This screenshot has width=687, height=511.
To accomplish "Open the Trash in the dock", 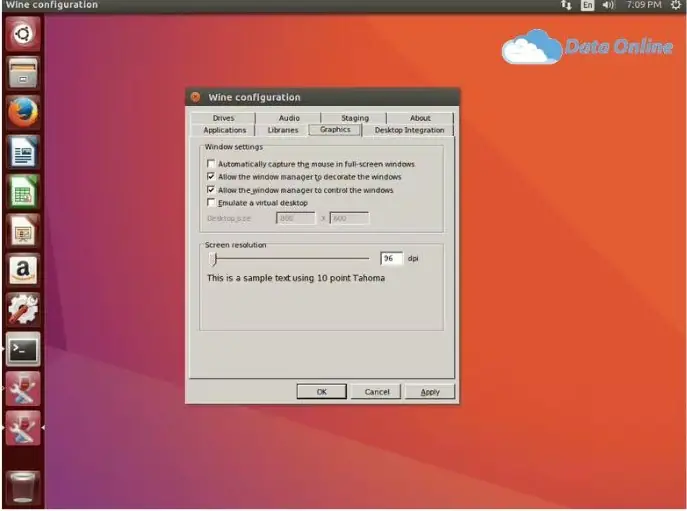I will point(23,487).
